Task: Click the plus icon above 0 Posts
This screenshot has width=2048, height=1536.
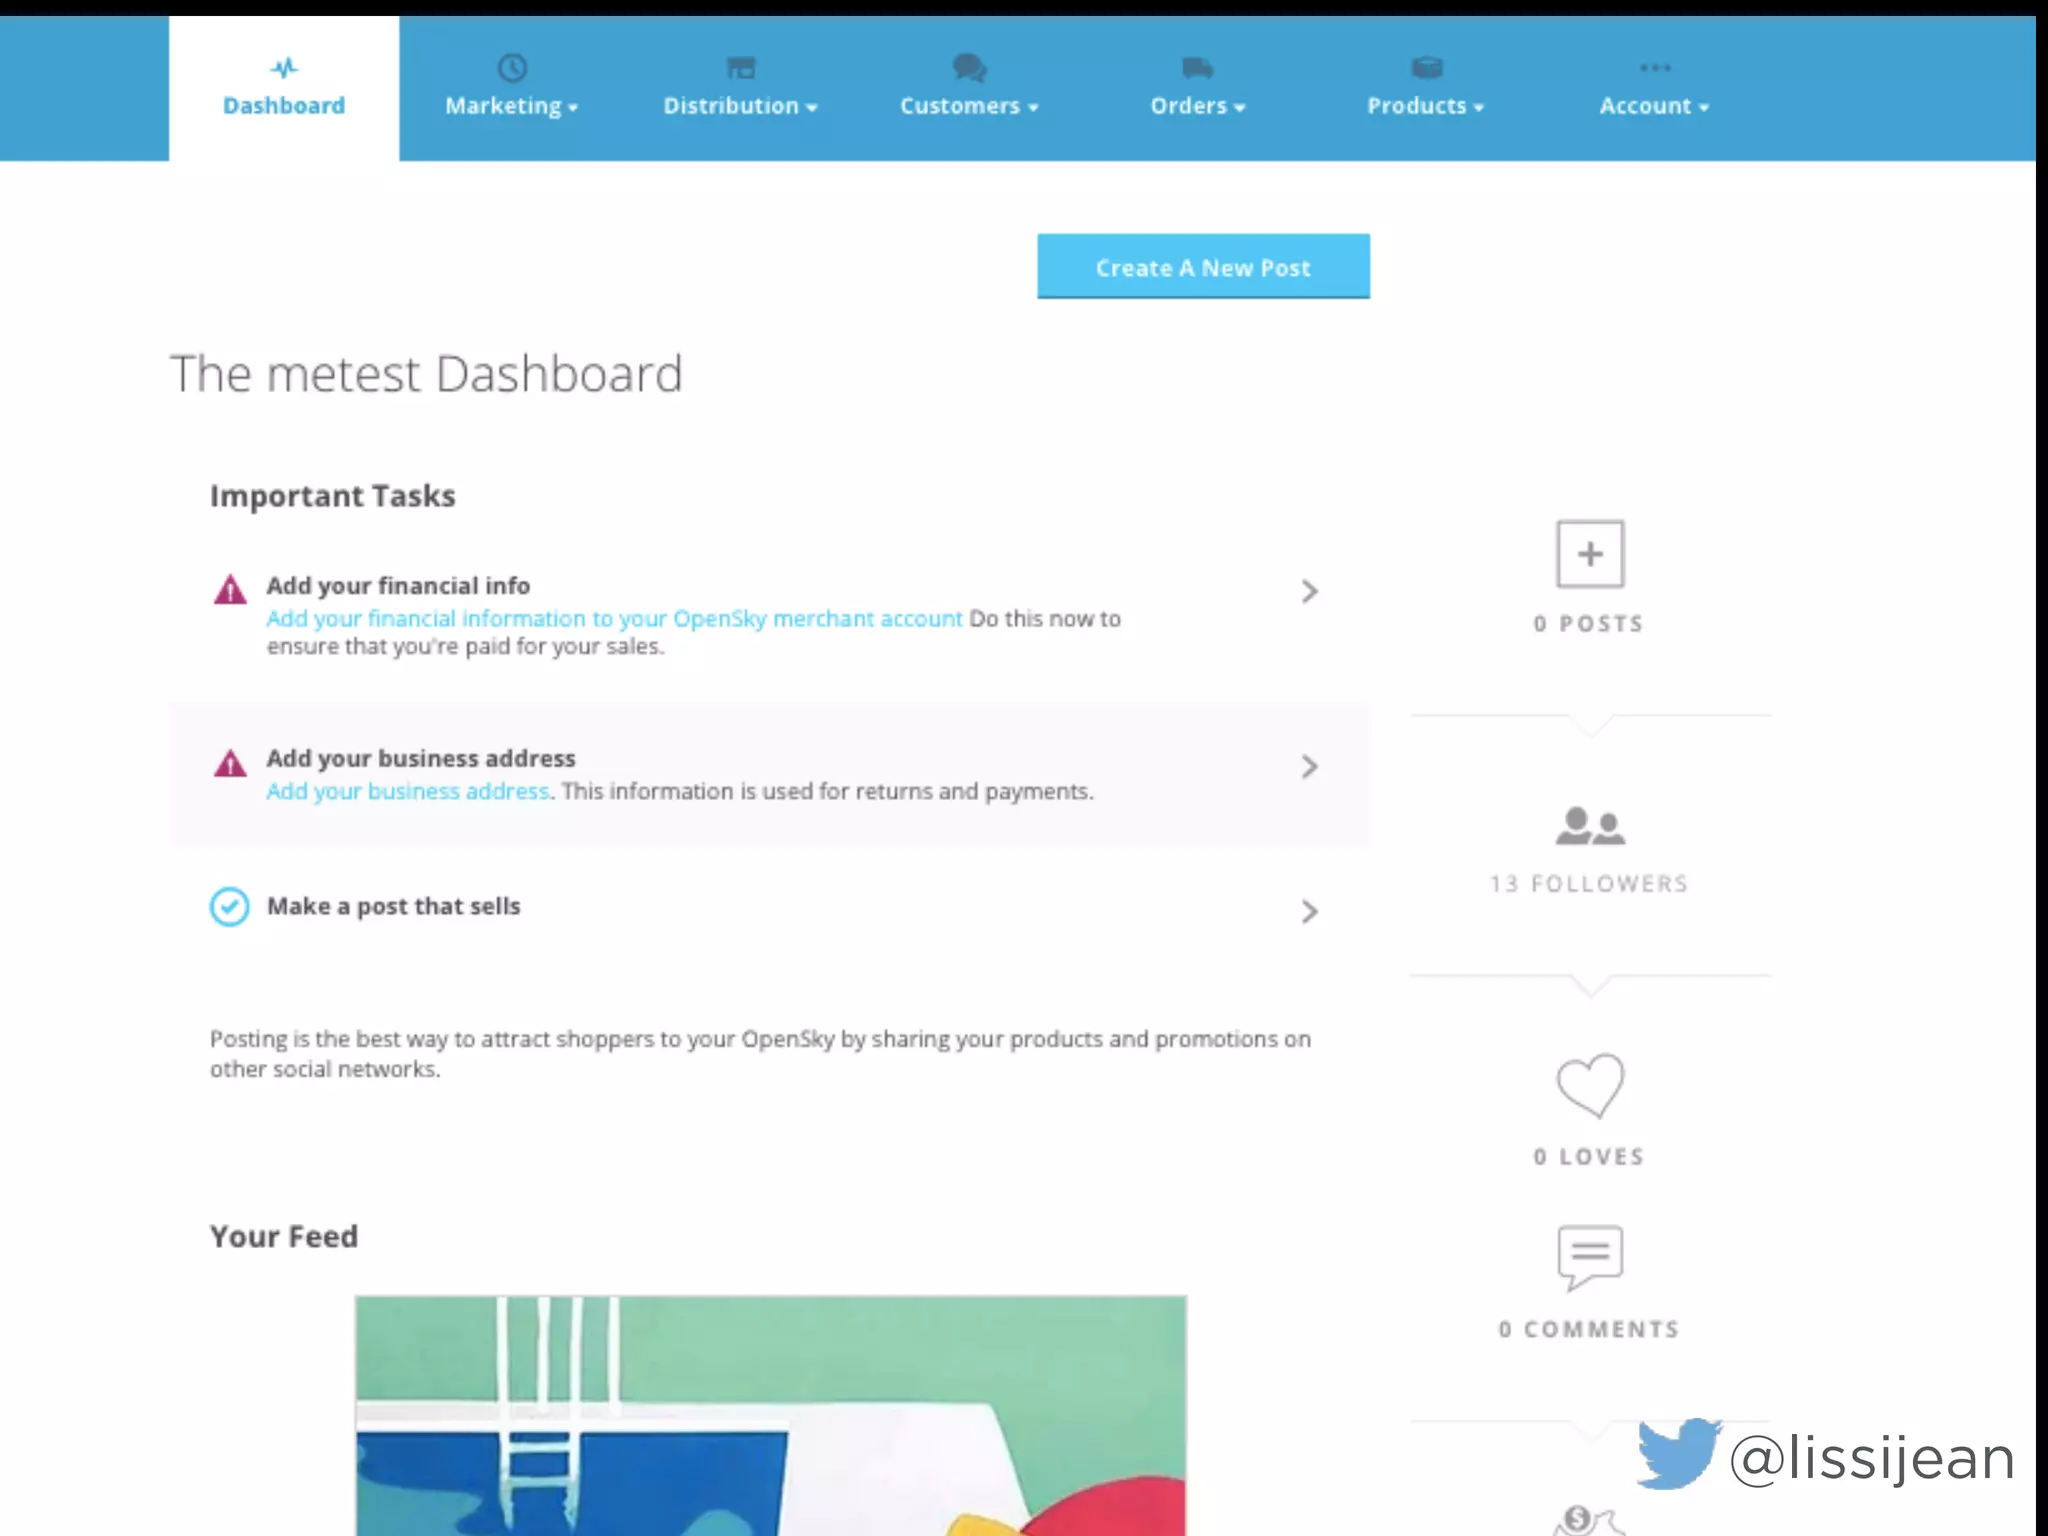Action: (x=1590, y=554)
